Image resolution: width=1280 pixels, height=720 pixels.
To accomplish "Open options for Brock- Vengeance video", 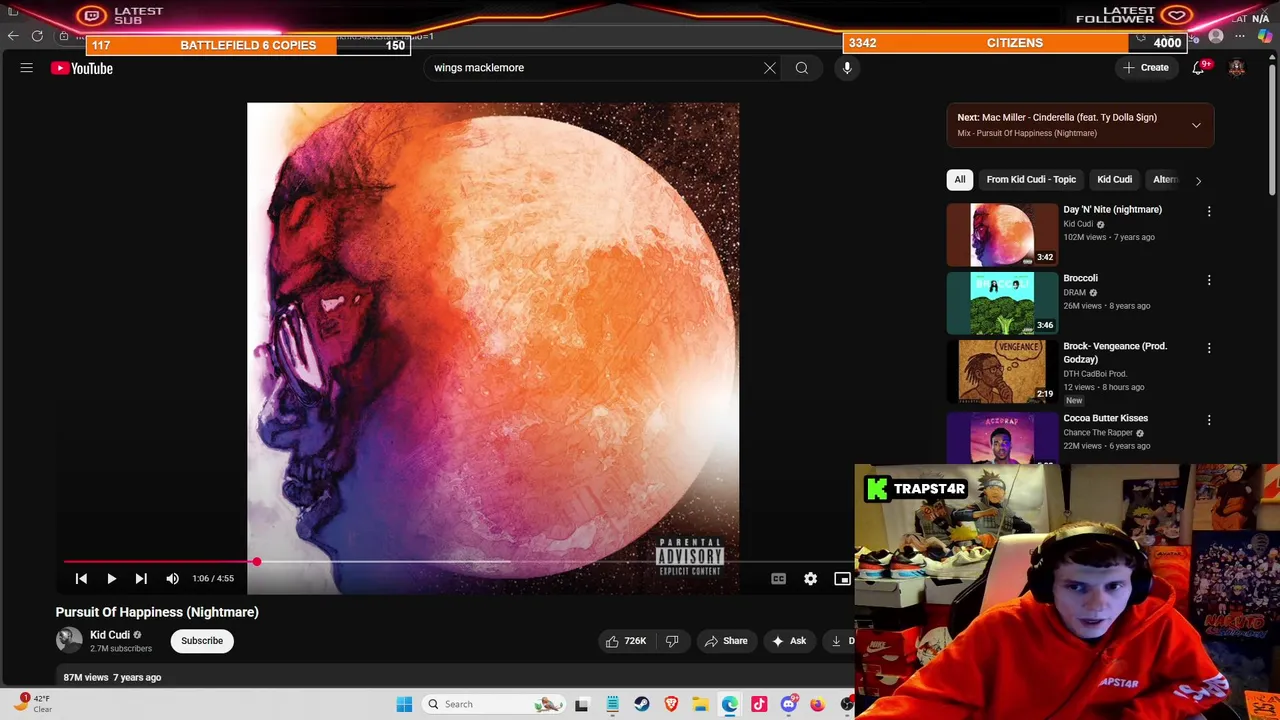I will pyautogui.click(x=1209, y=348).
